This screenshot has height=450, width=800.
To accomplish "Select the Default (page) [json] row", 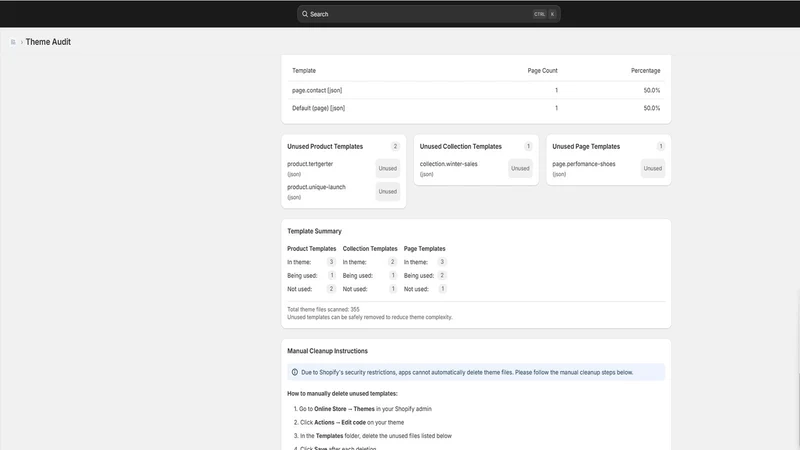I will pyautogui.click(x=476, y=108).
